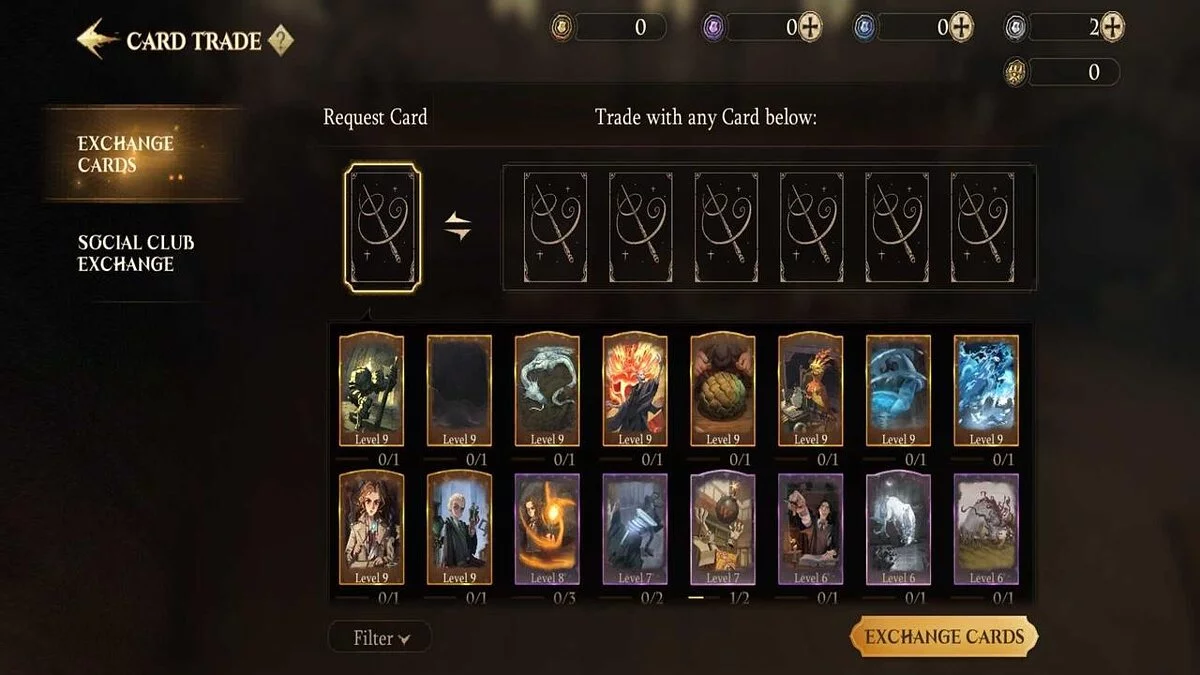
Task: Select the first empty trade card slot
Action: point(555,228)
